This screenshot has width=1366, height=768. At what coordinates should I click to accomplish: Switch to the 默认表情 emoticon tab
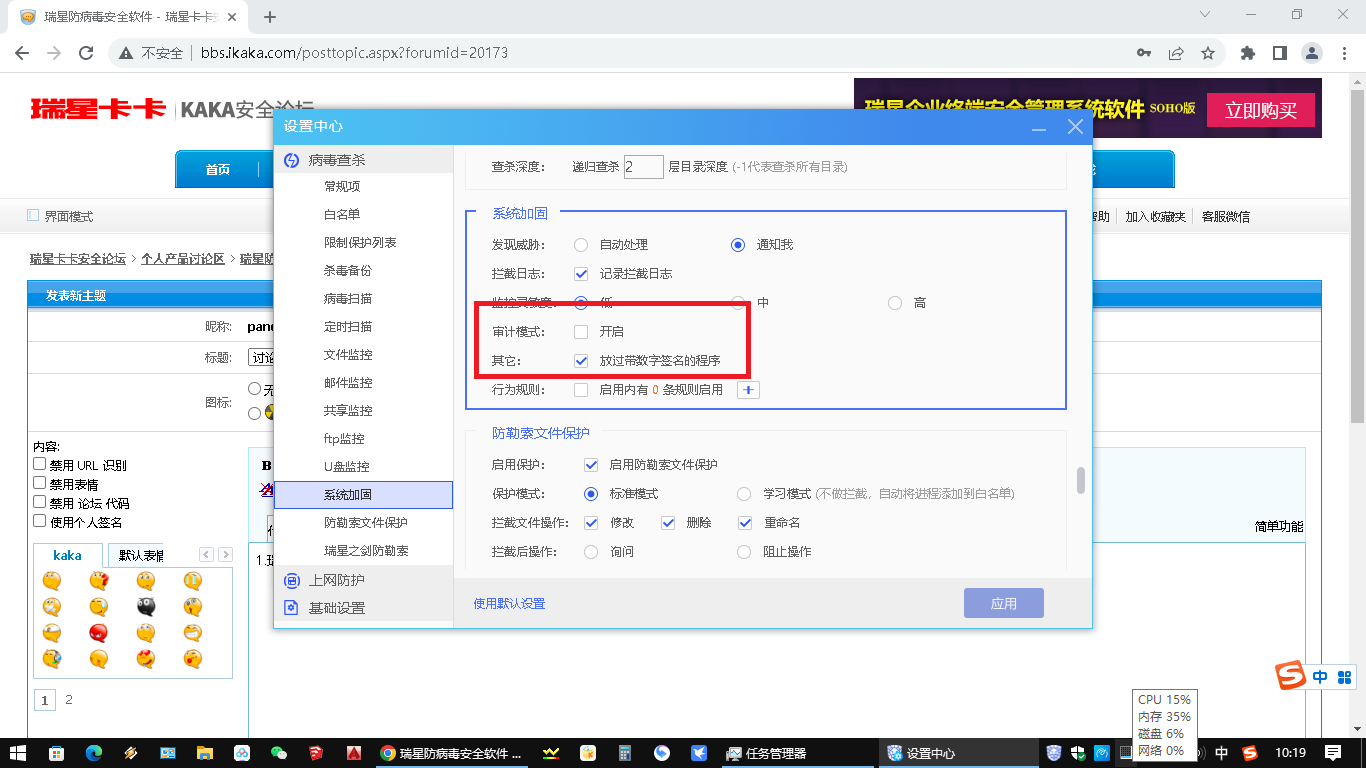(140, 555)
